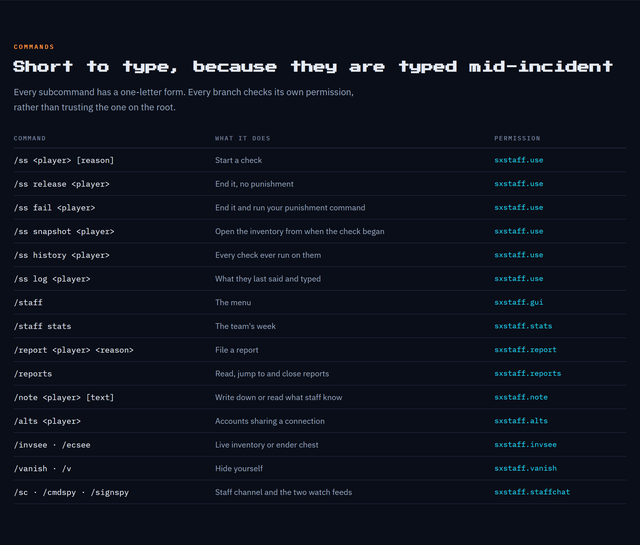Click 'Write down or read what staff know'
Screen dimensions: 640x545
click(x=279, y=397)
